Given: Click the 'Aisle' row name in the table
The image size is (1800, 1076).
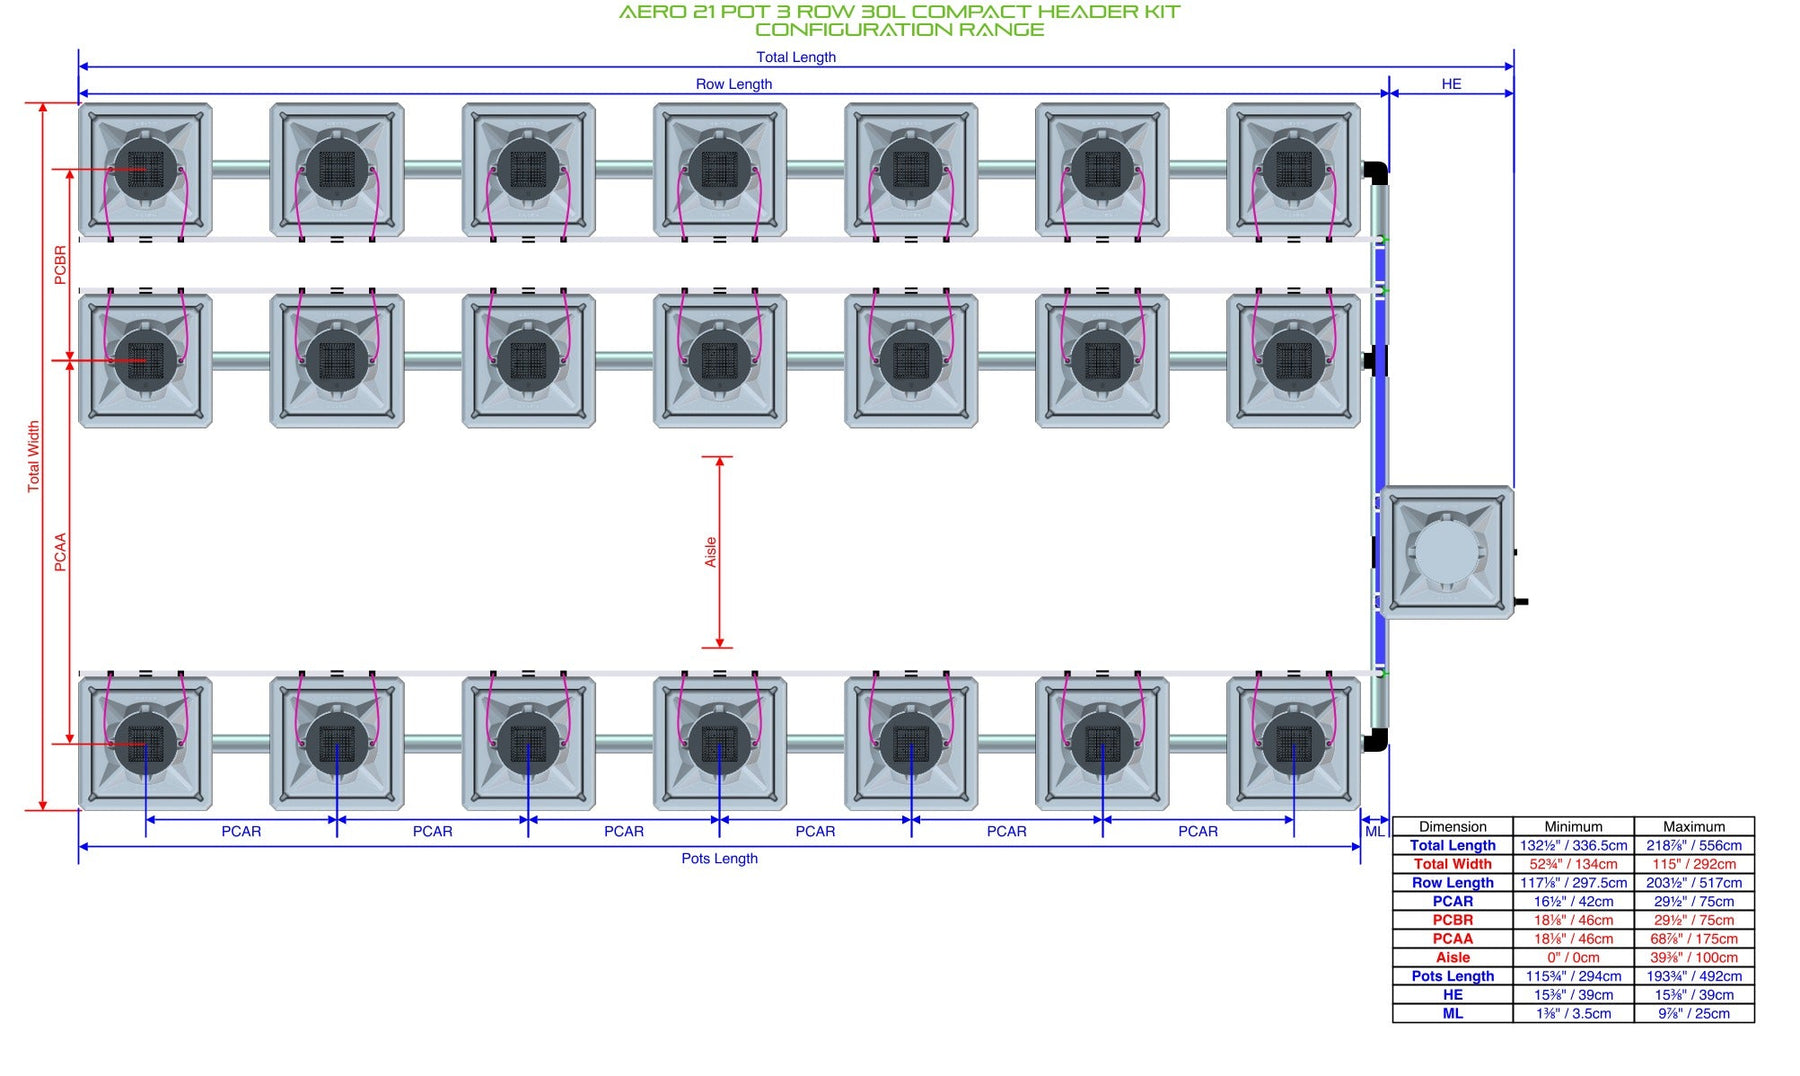Looking at the screenshot, I should pos(1452,957).
